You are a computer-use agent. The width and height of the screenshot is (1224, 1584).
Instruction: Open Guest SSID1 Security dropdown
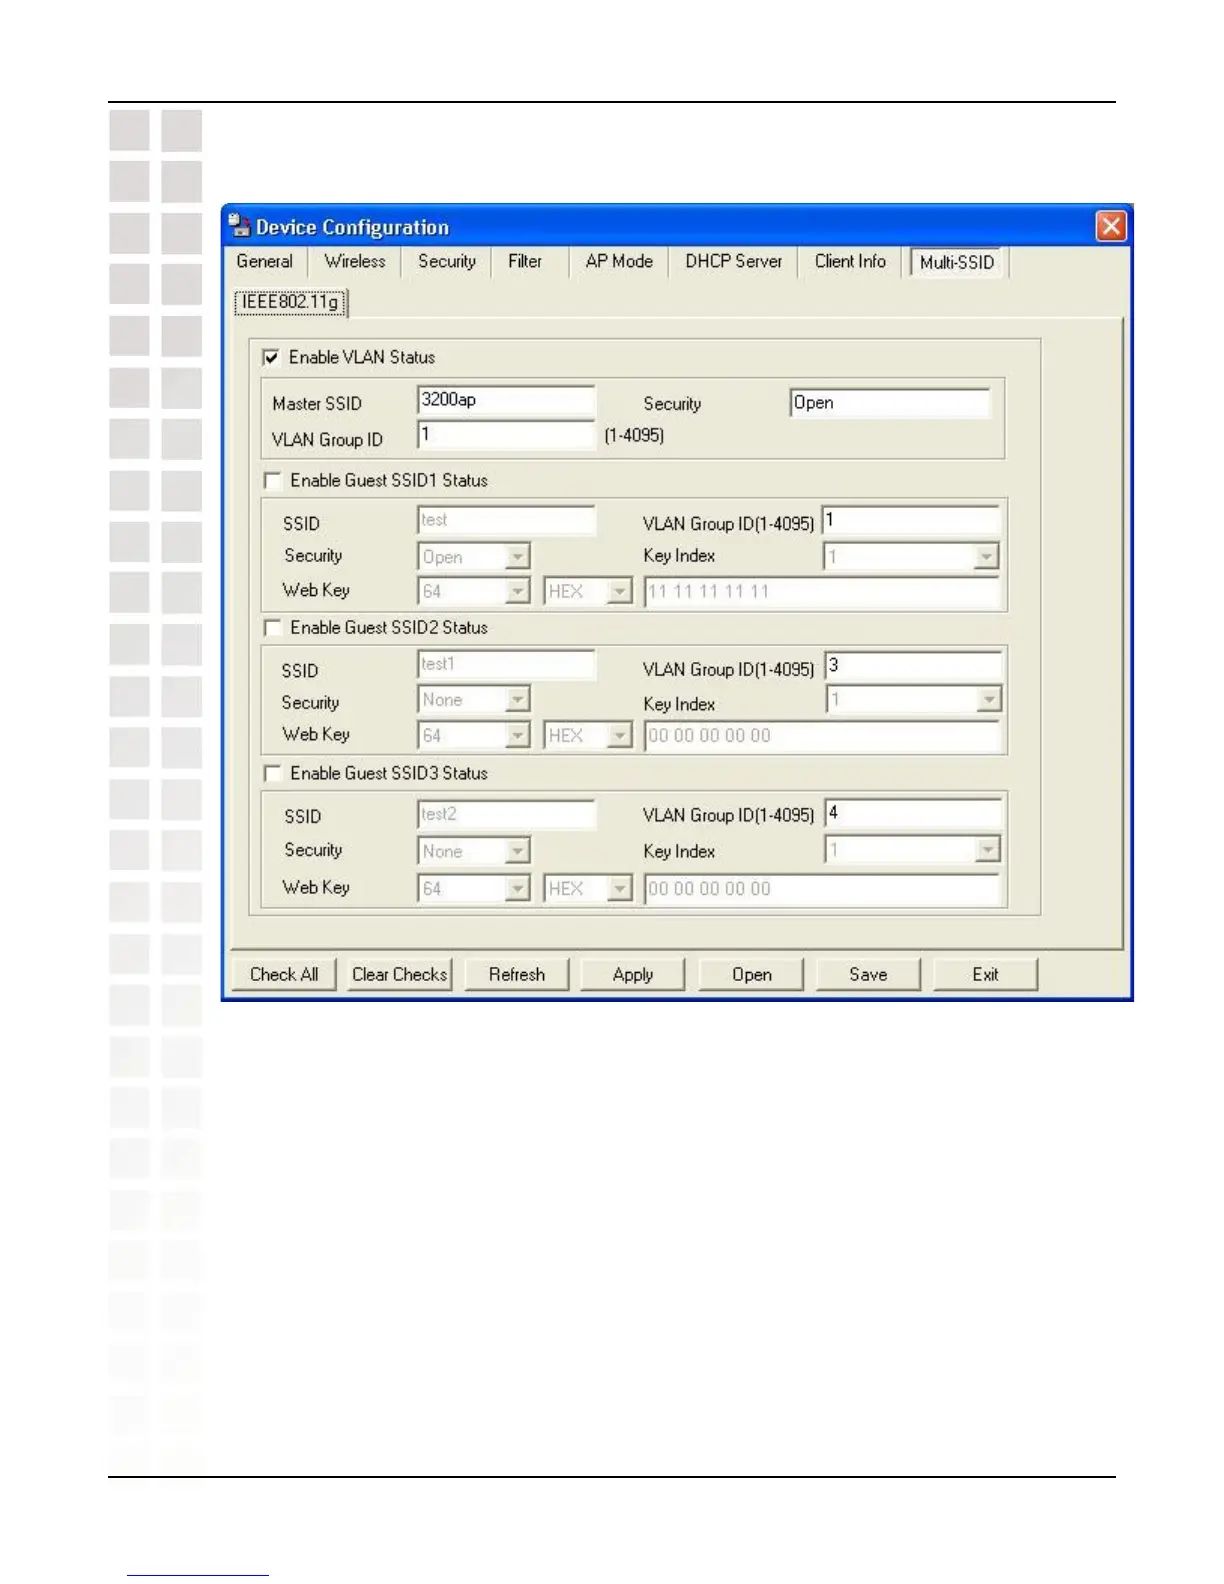(x=473, y=556)
